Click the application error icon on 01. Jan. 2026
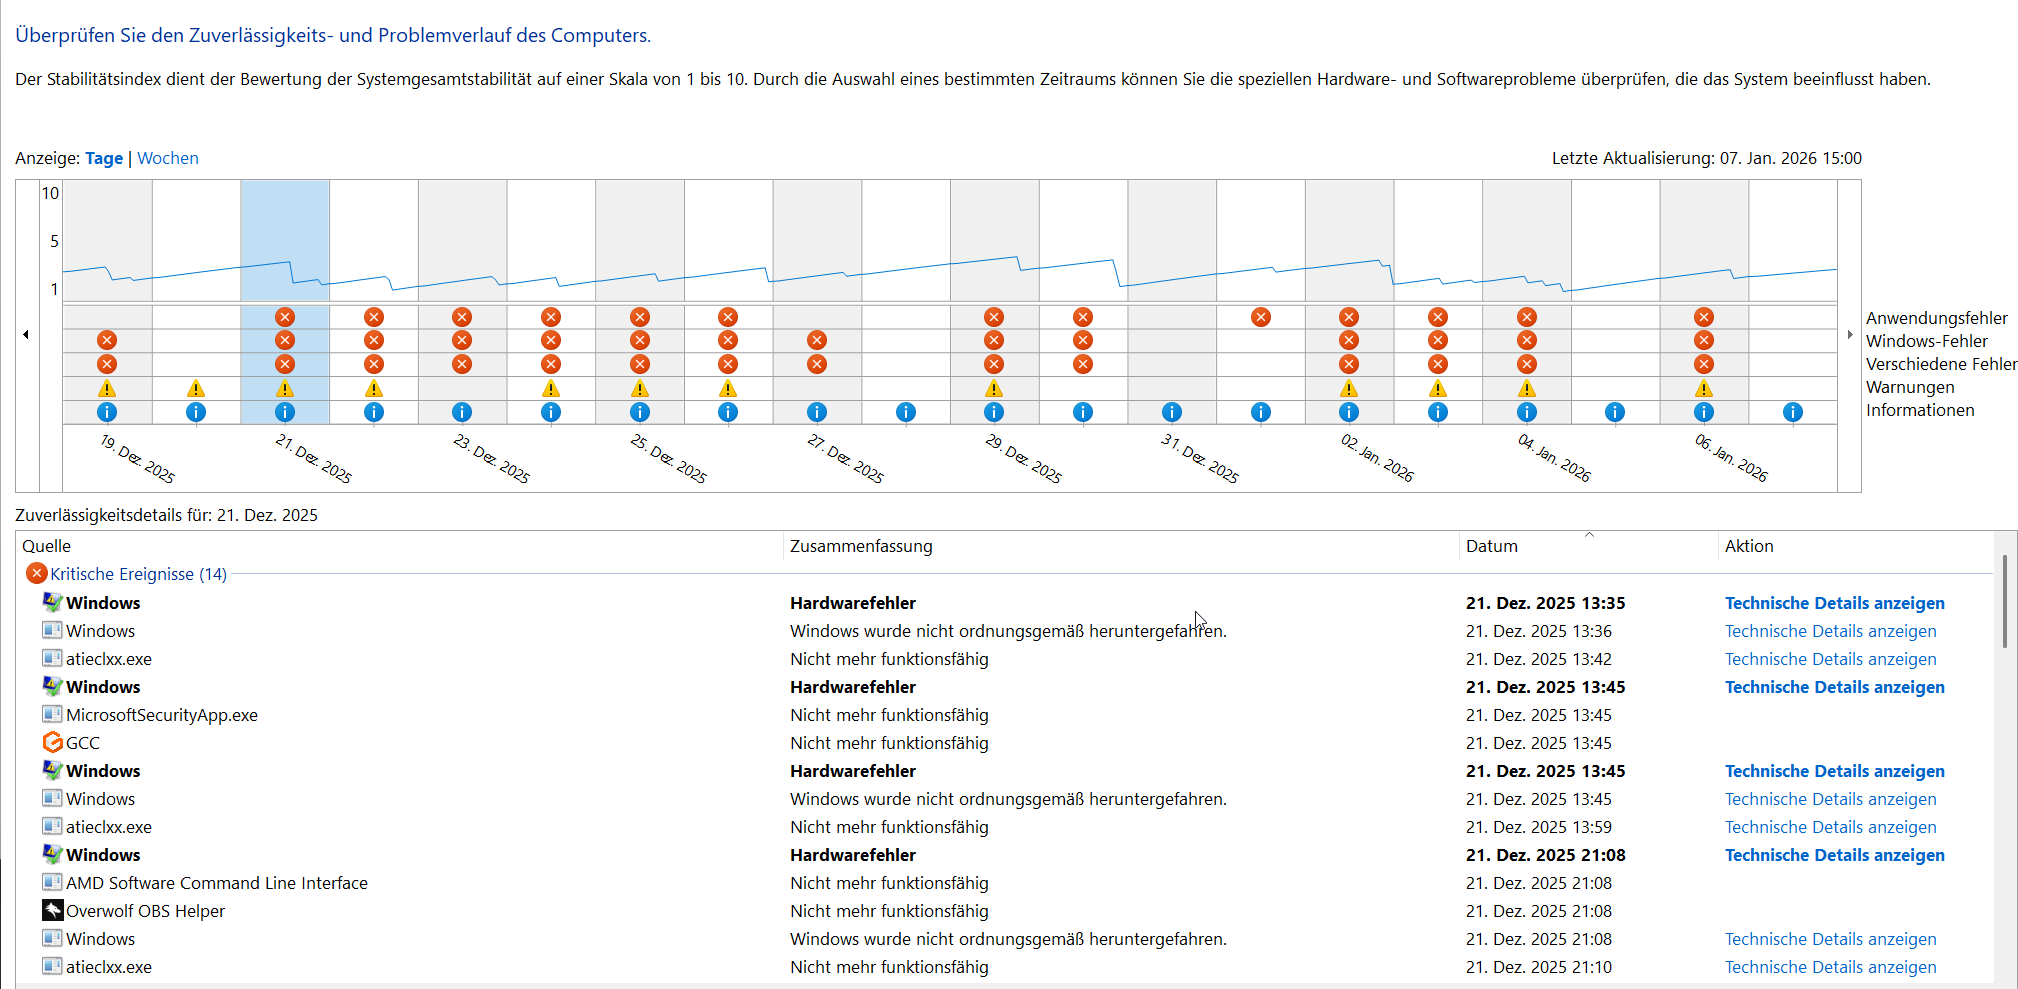2018x989 pixels. pos(1261,317)
